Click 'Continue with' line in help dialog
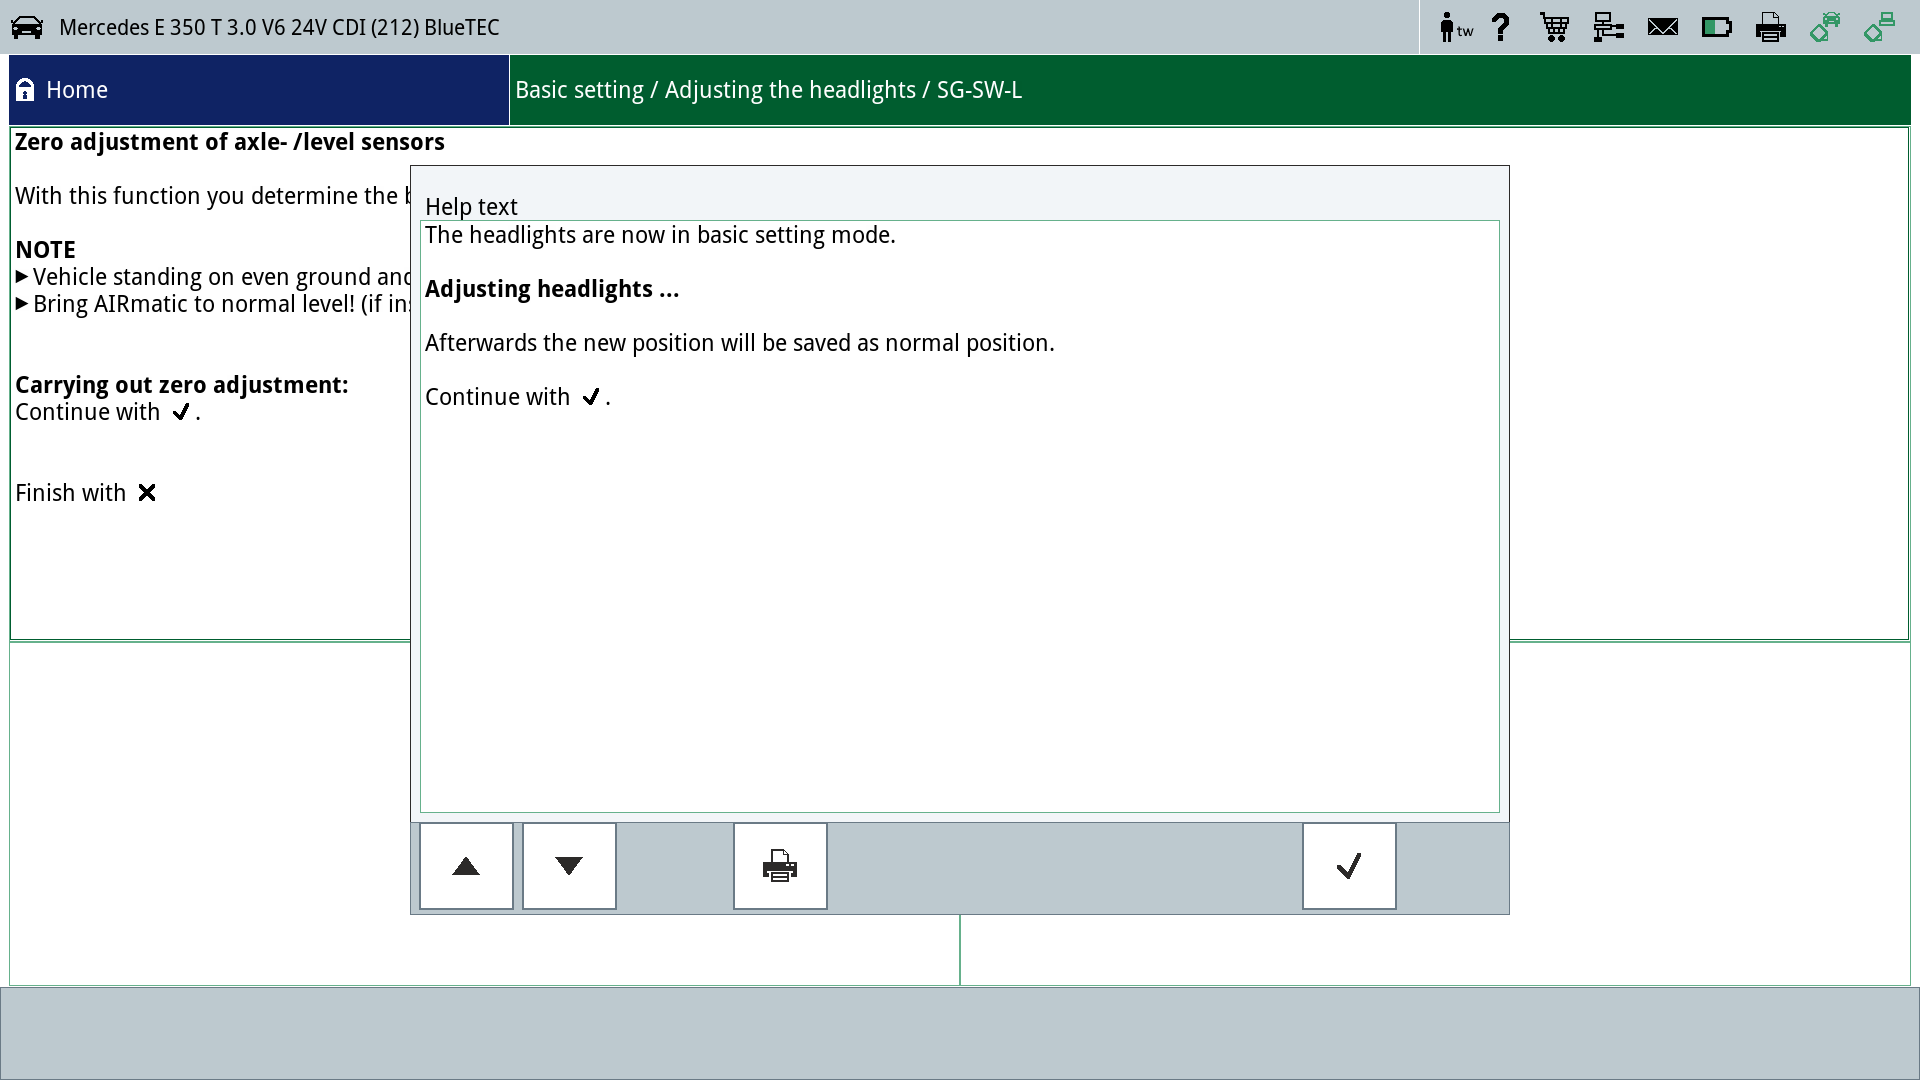The image size is (1920, 1080). click(518, 397)
